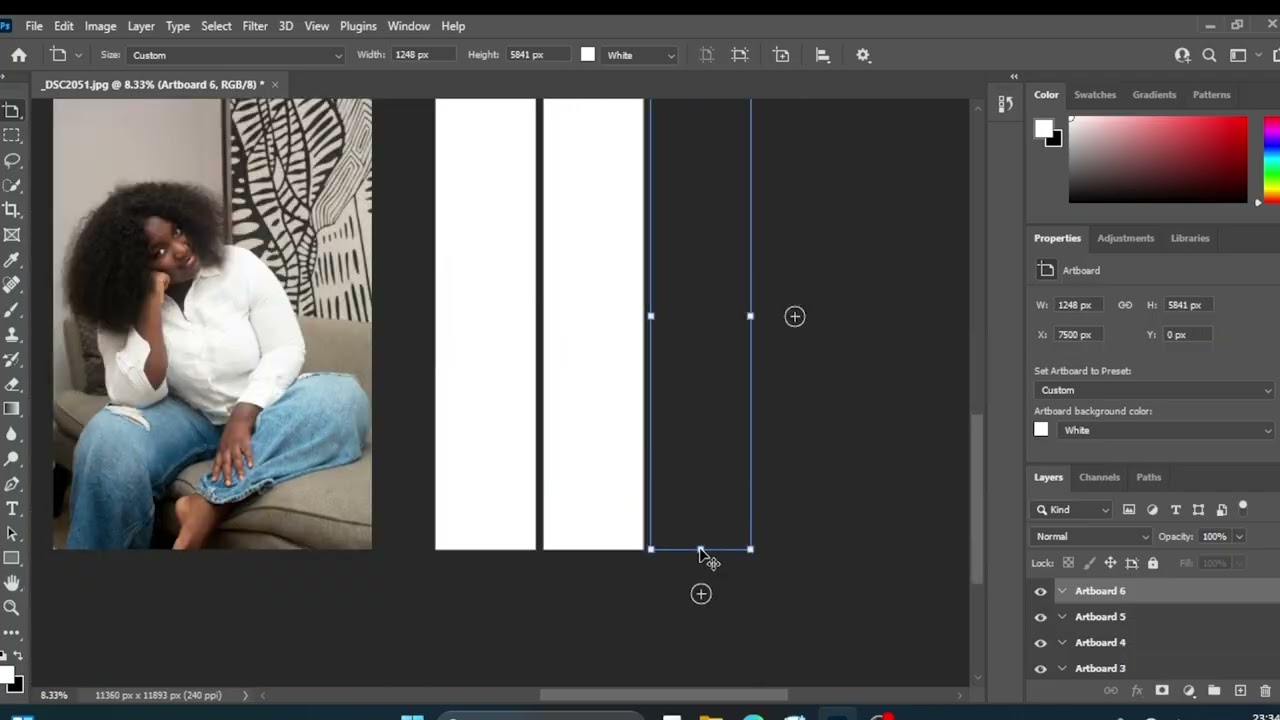Select the Hand tool

(12, 583)
